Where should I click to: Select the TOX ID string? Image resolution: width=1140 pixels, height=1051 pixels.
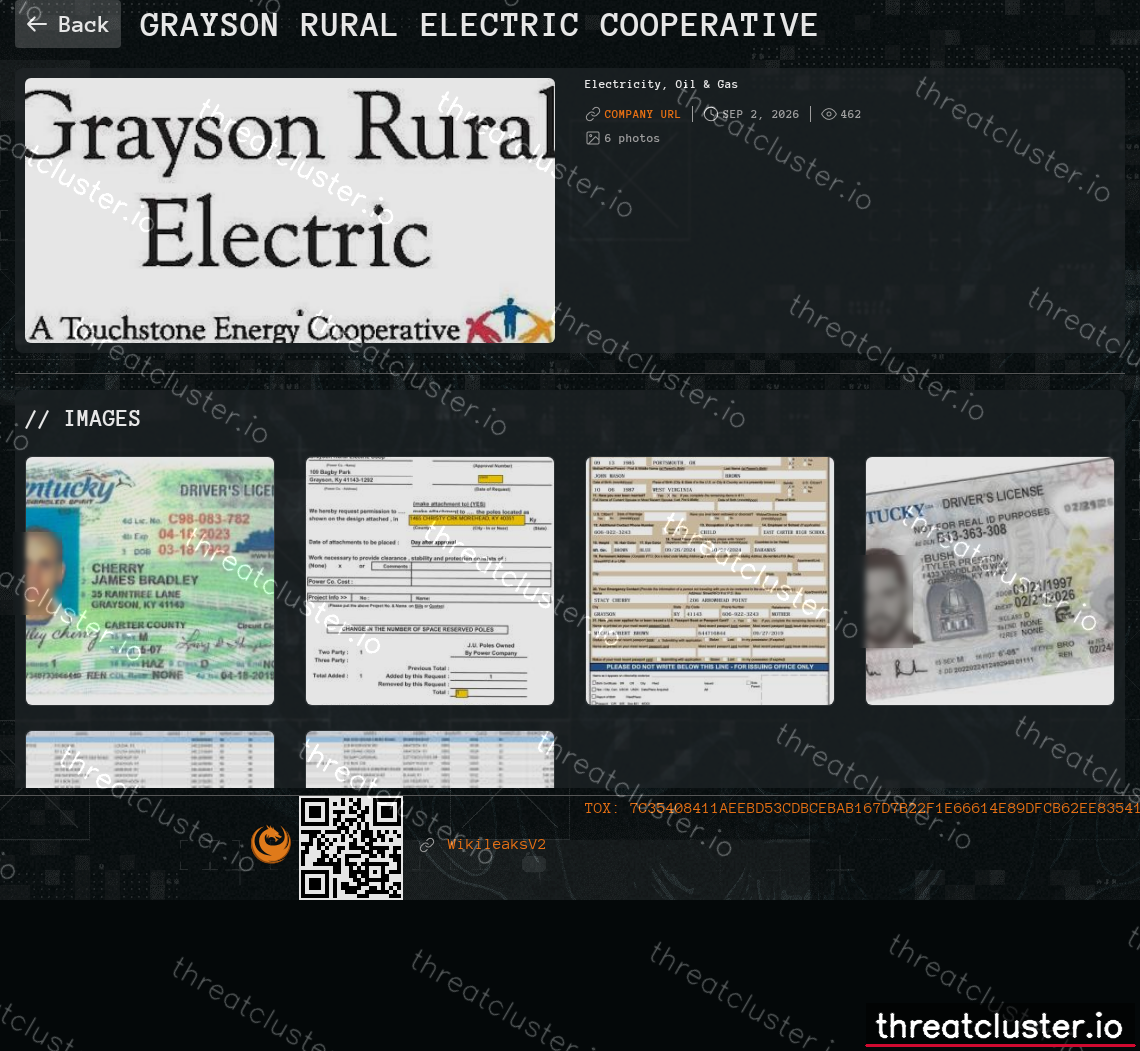coord(862,808)
